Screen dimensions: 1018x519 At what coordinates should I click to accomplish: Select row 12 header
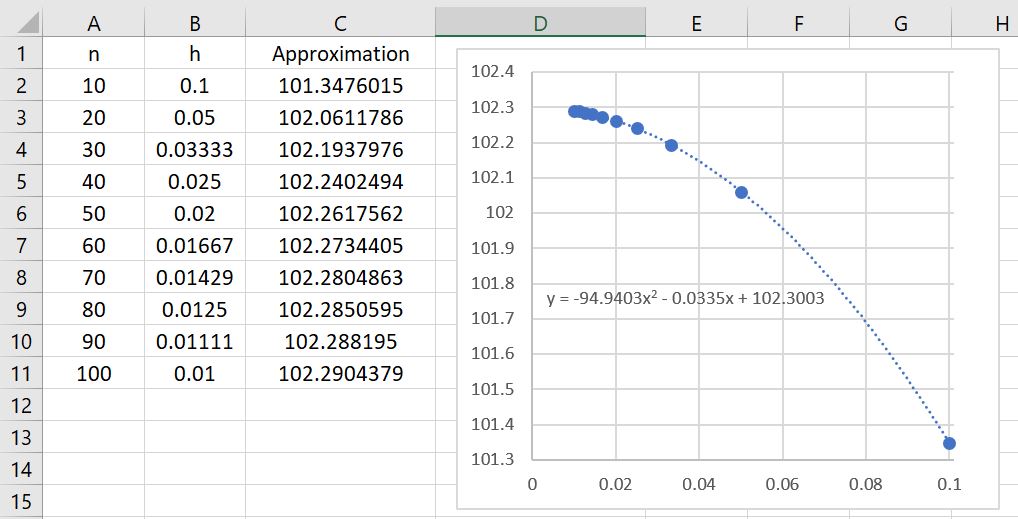click(x=22, y=406)
